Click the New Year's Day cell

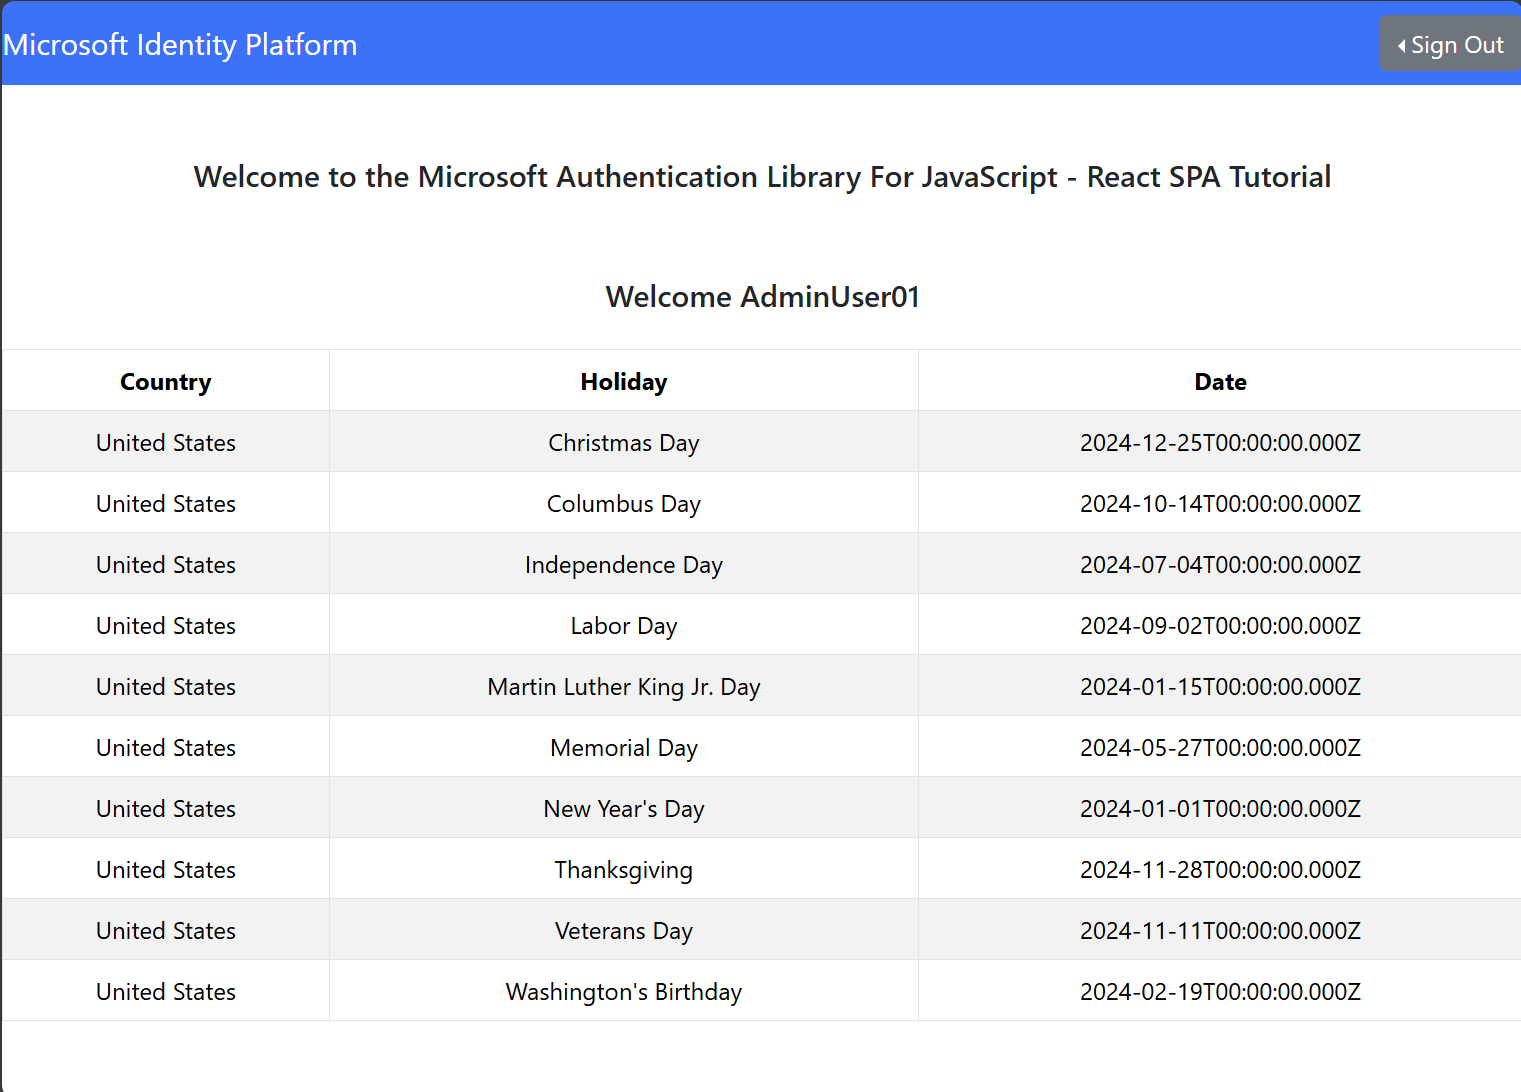623,809
